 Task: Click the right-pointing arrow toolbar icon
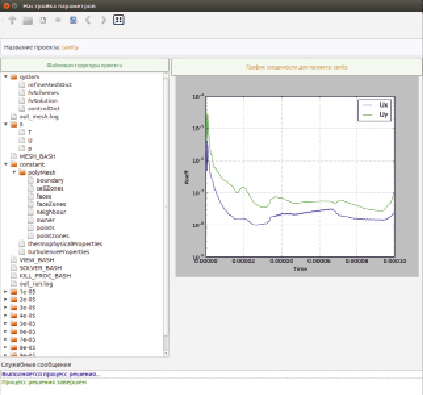[x=103, y=20]
